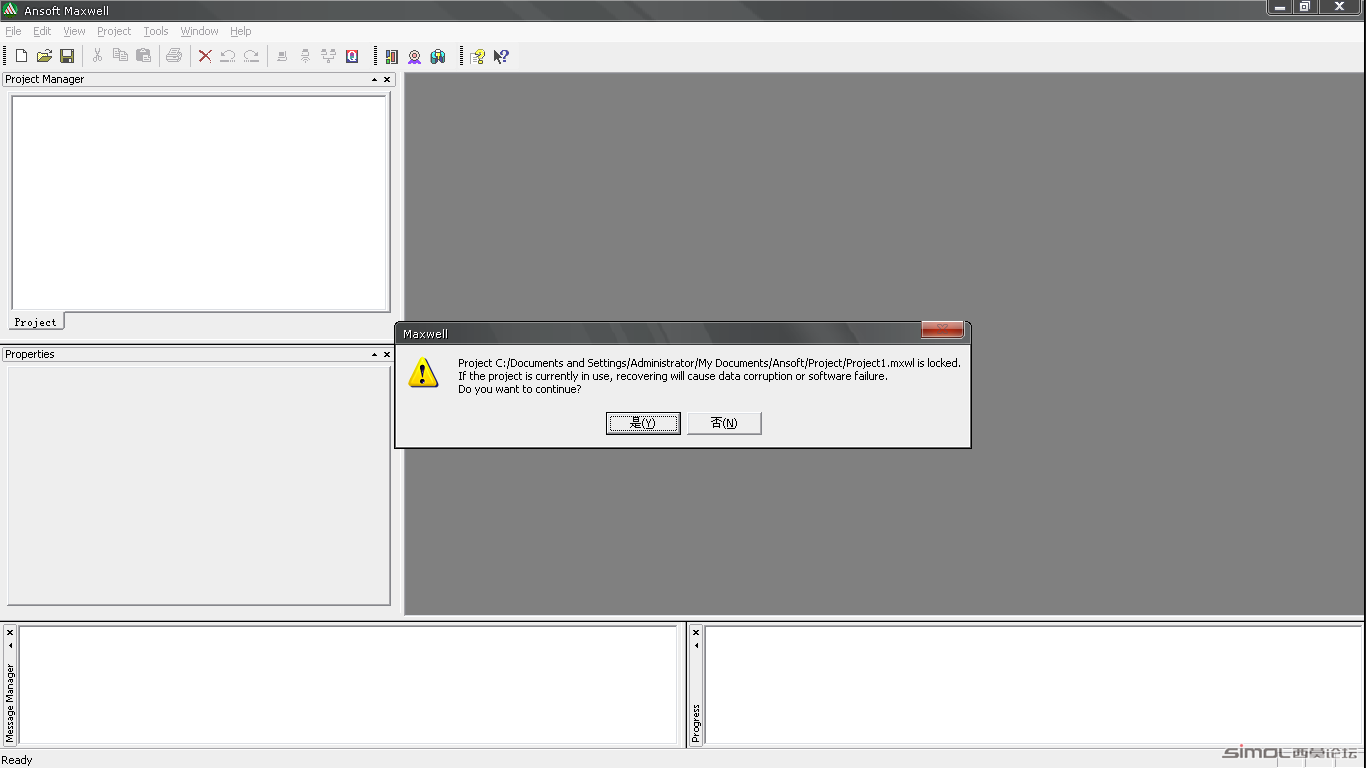Close the Maxwell warning dialog
The width and height of the screenshot is (1366, 768).
(x=942, y=329)
